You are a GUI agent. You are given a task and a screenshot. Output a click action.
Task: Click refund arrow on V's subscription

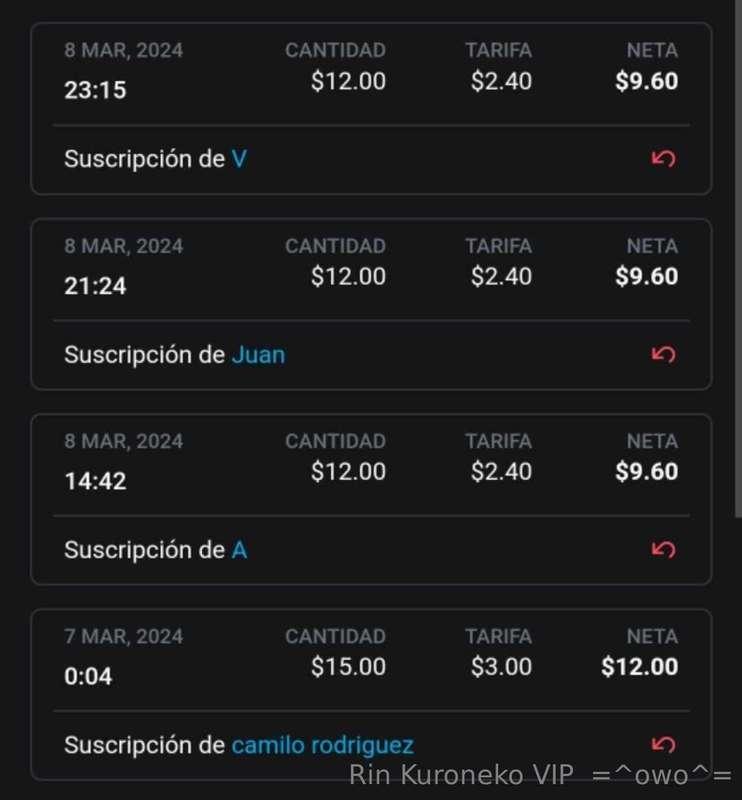pos(663,159)
